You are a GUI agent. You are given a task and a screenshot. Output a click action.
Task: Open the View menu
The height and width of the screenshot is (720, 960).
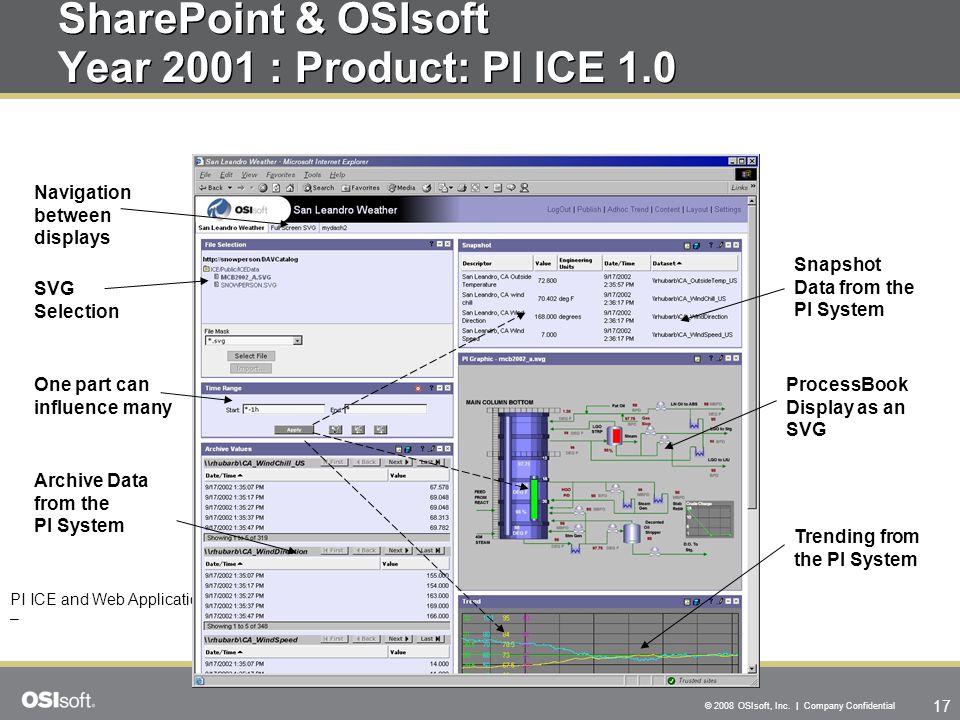pyautogui.click(x=249, y=174)
